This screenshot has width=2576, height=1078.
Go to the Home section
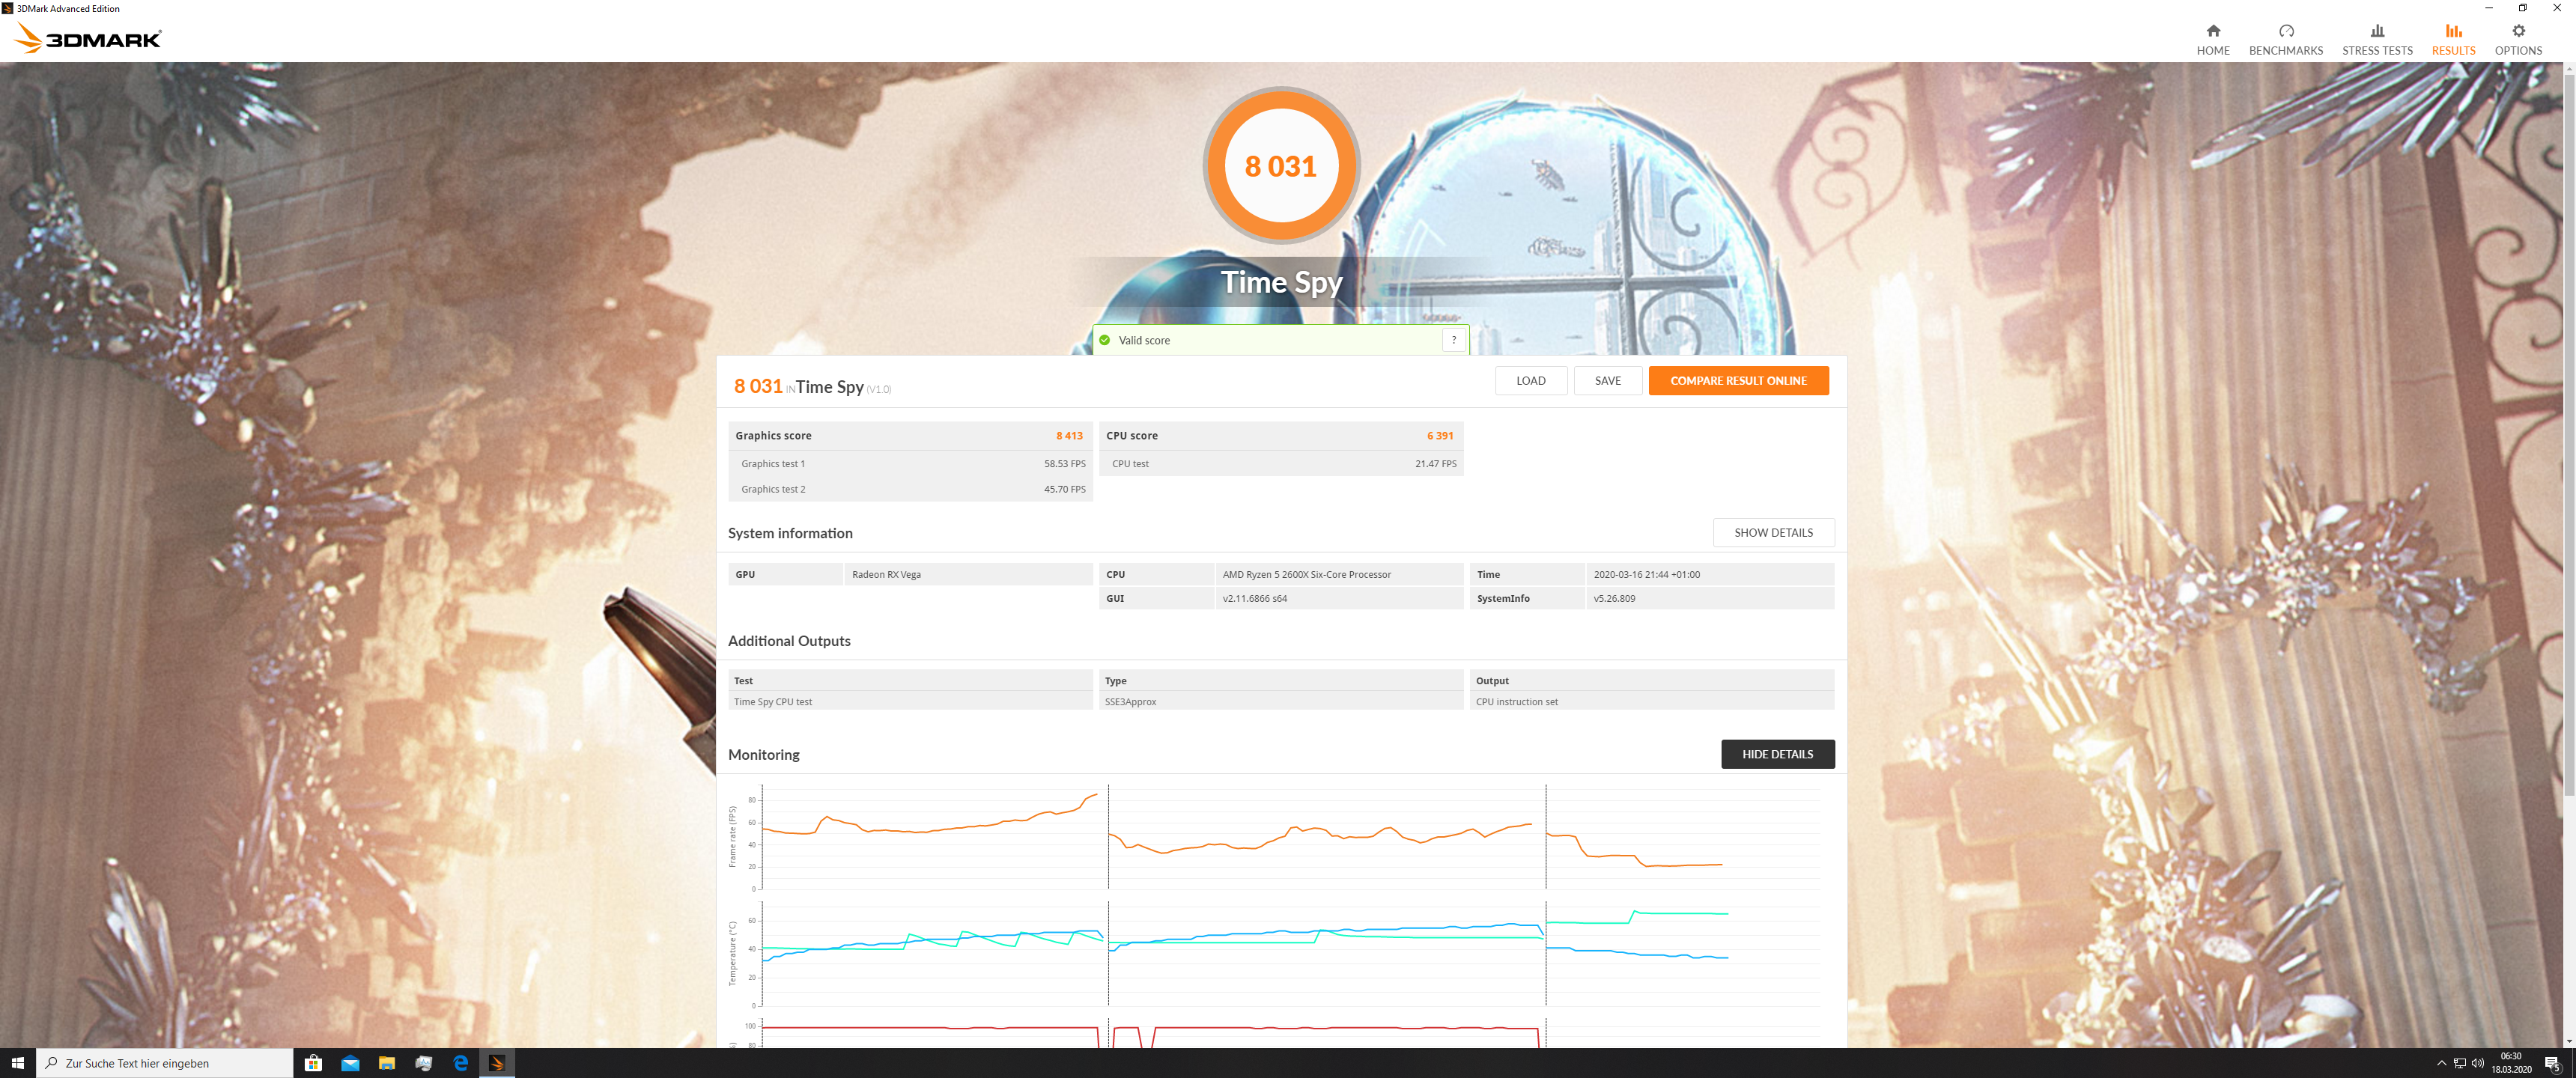click(x=2212, y=39)
